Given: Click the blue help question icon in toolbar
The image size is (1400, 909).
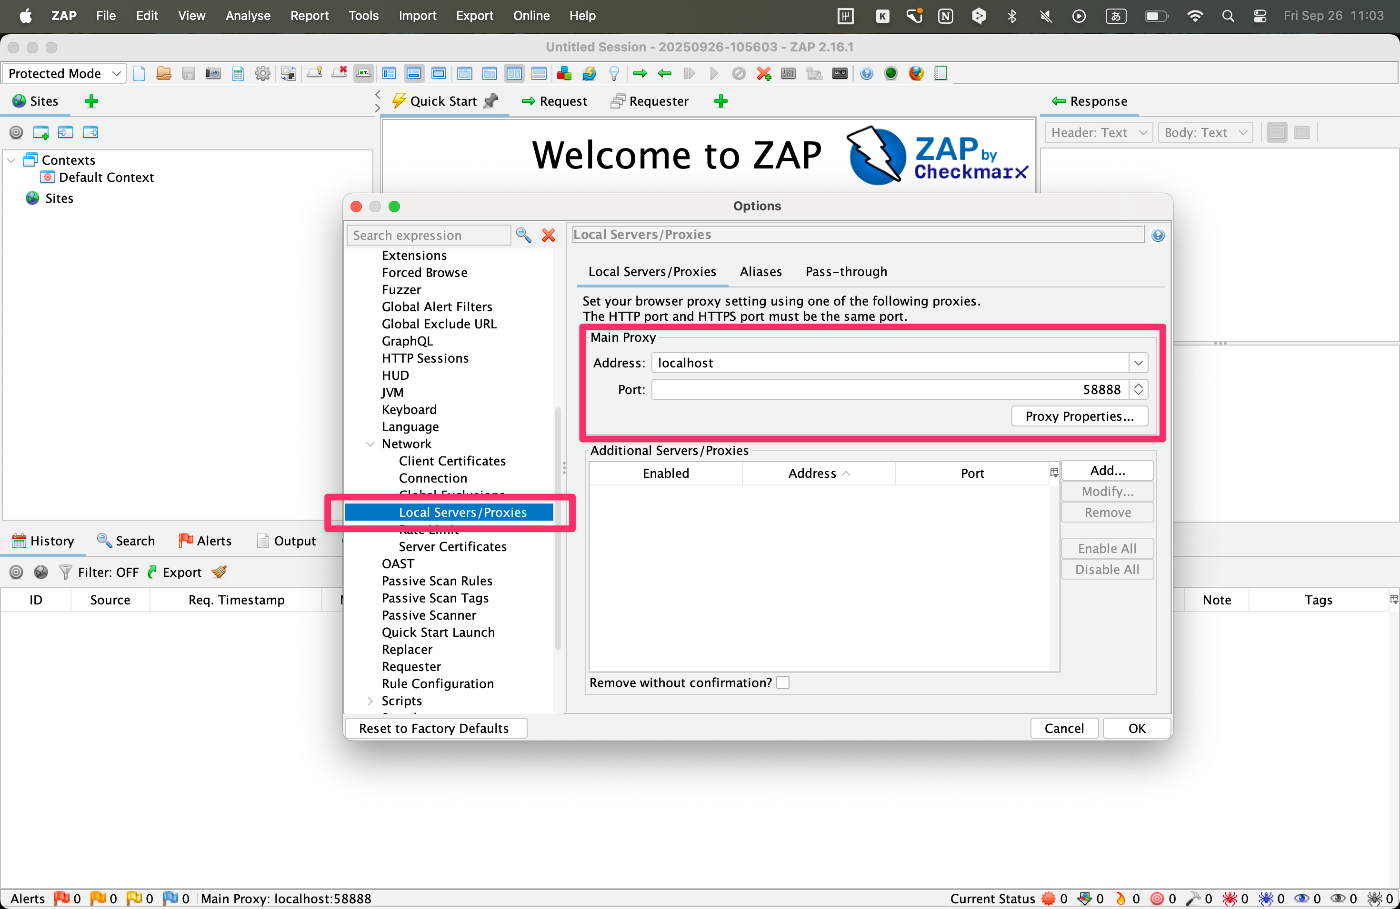Looking at the screenshot, I should pos(867,73).
